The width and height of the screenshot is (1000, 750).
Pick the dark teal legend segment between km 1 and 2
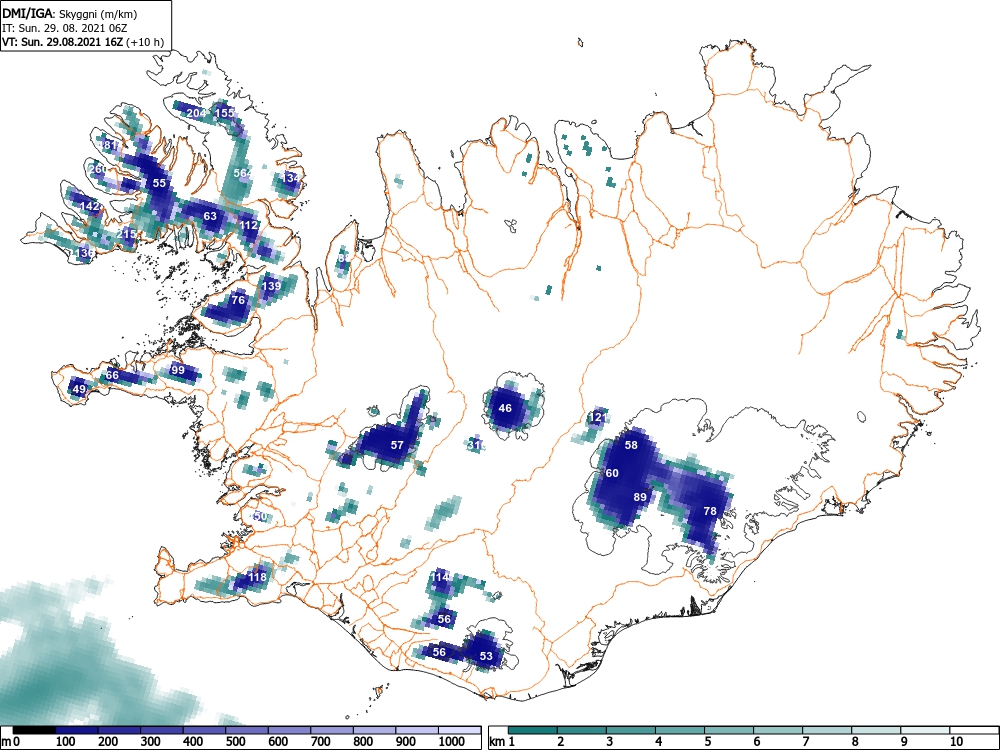click(x=533, y=730)
